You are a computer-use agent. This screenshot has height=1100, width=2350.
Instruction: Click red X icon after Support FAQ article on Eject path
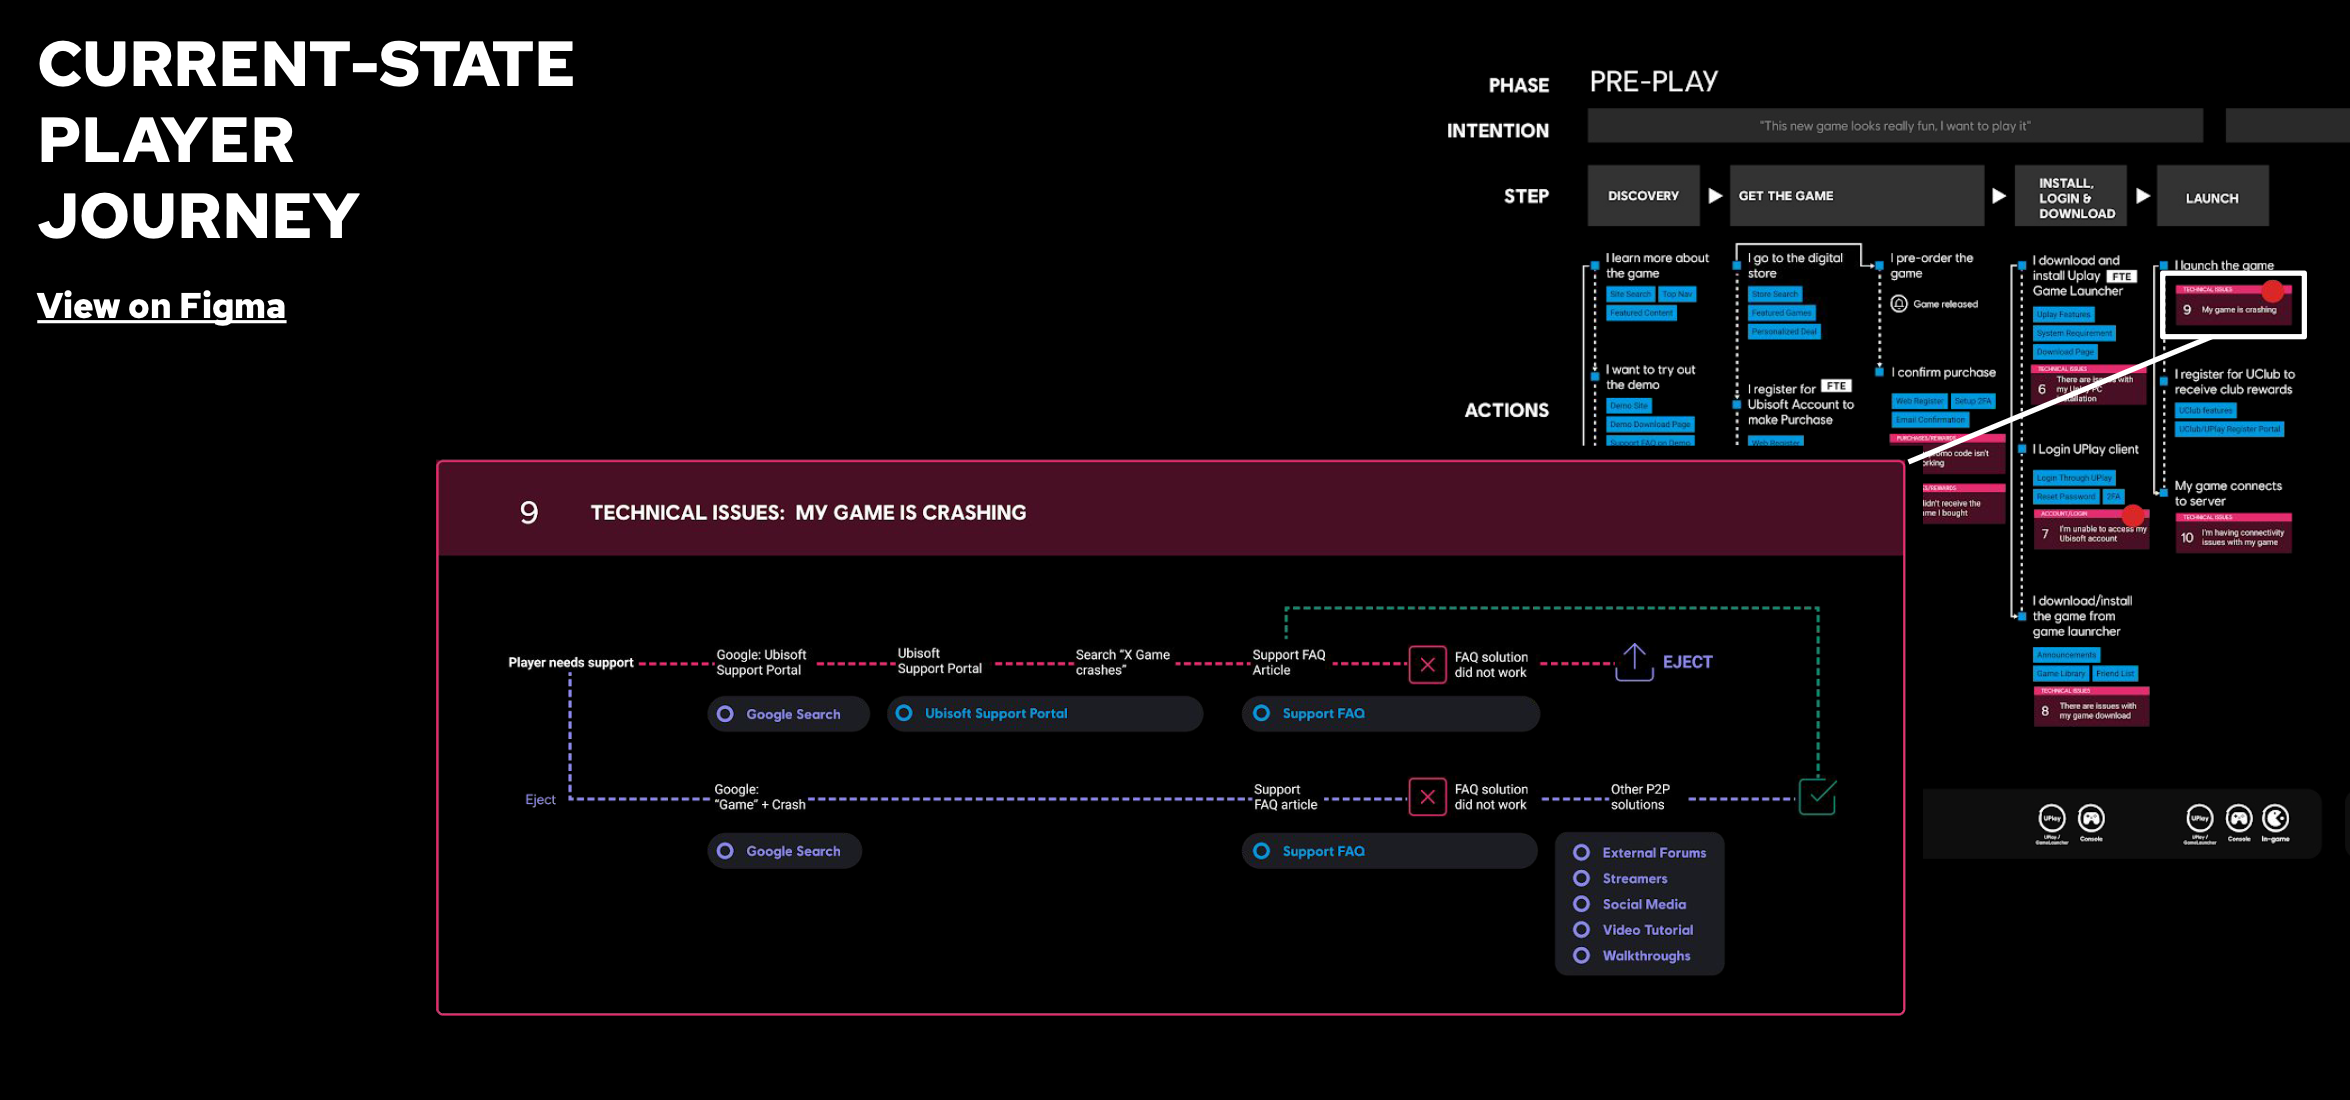point(1427,797)
